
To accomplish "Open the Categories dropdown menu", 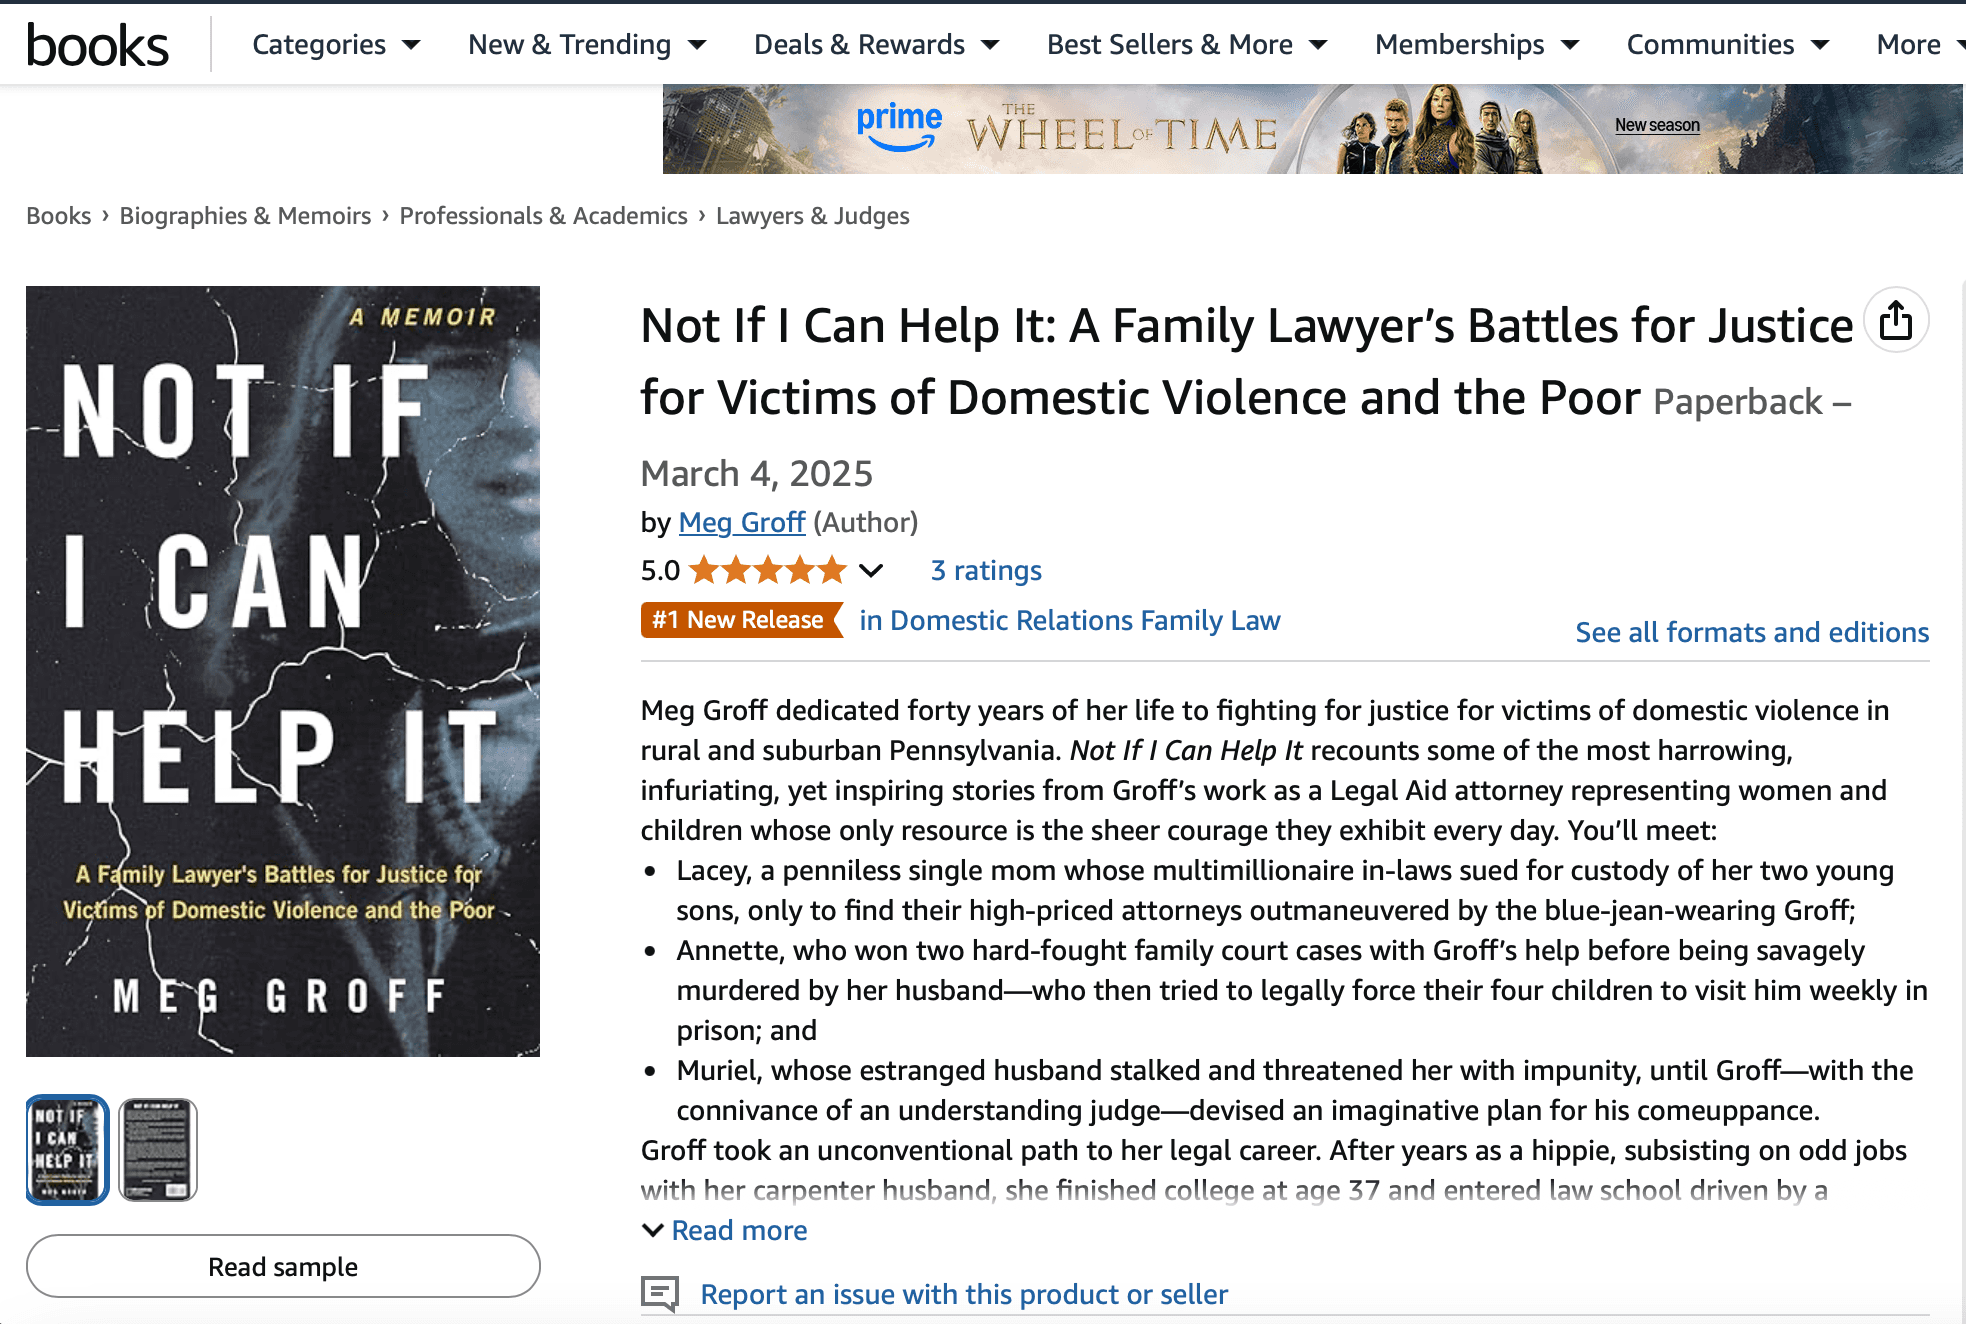I will click(x=335, y=45).
